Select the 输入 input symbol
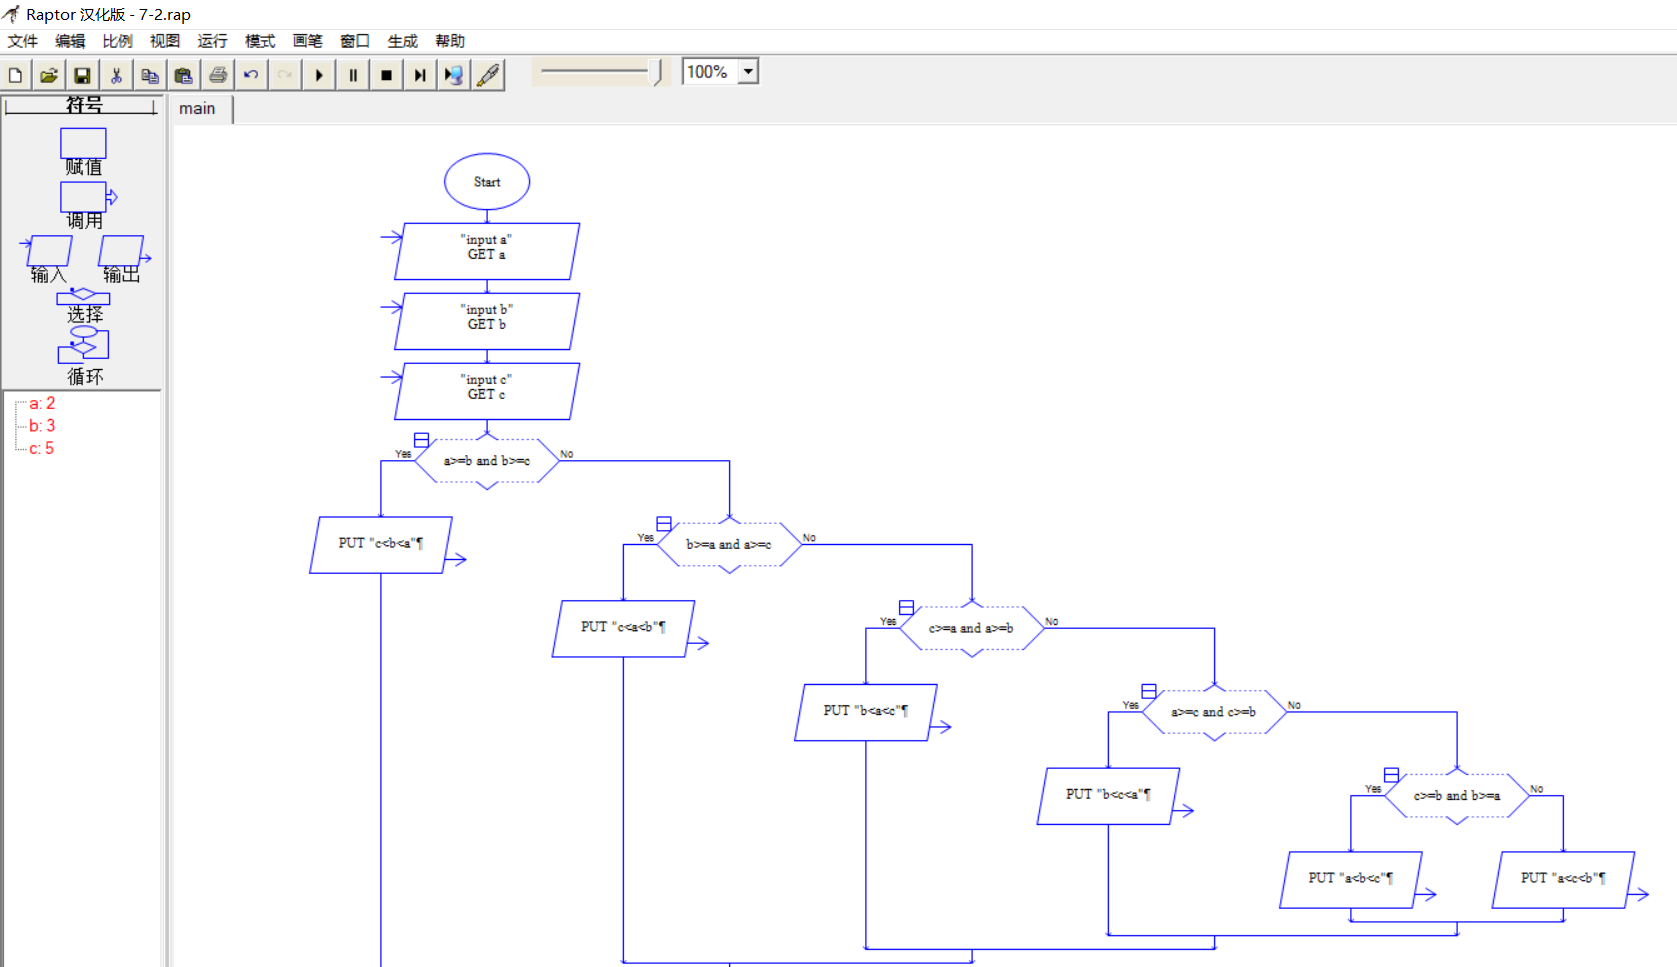This screenshot has width=1677, height=967. pyautogui.click(x=47, y=259)
